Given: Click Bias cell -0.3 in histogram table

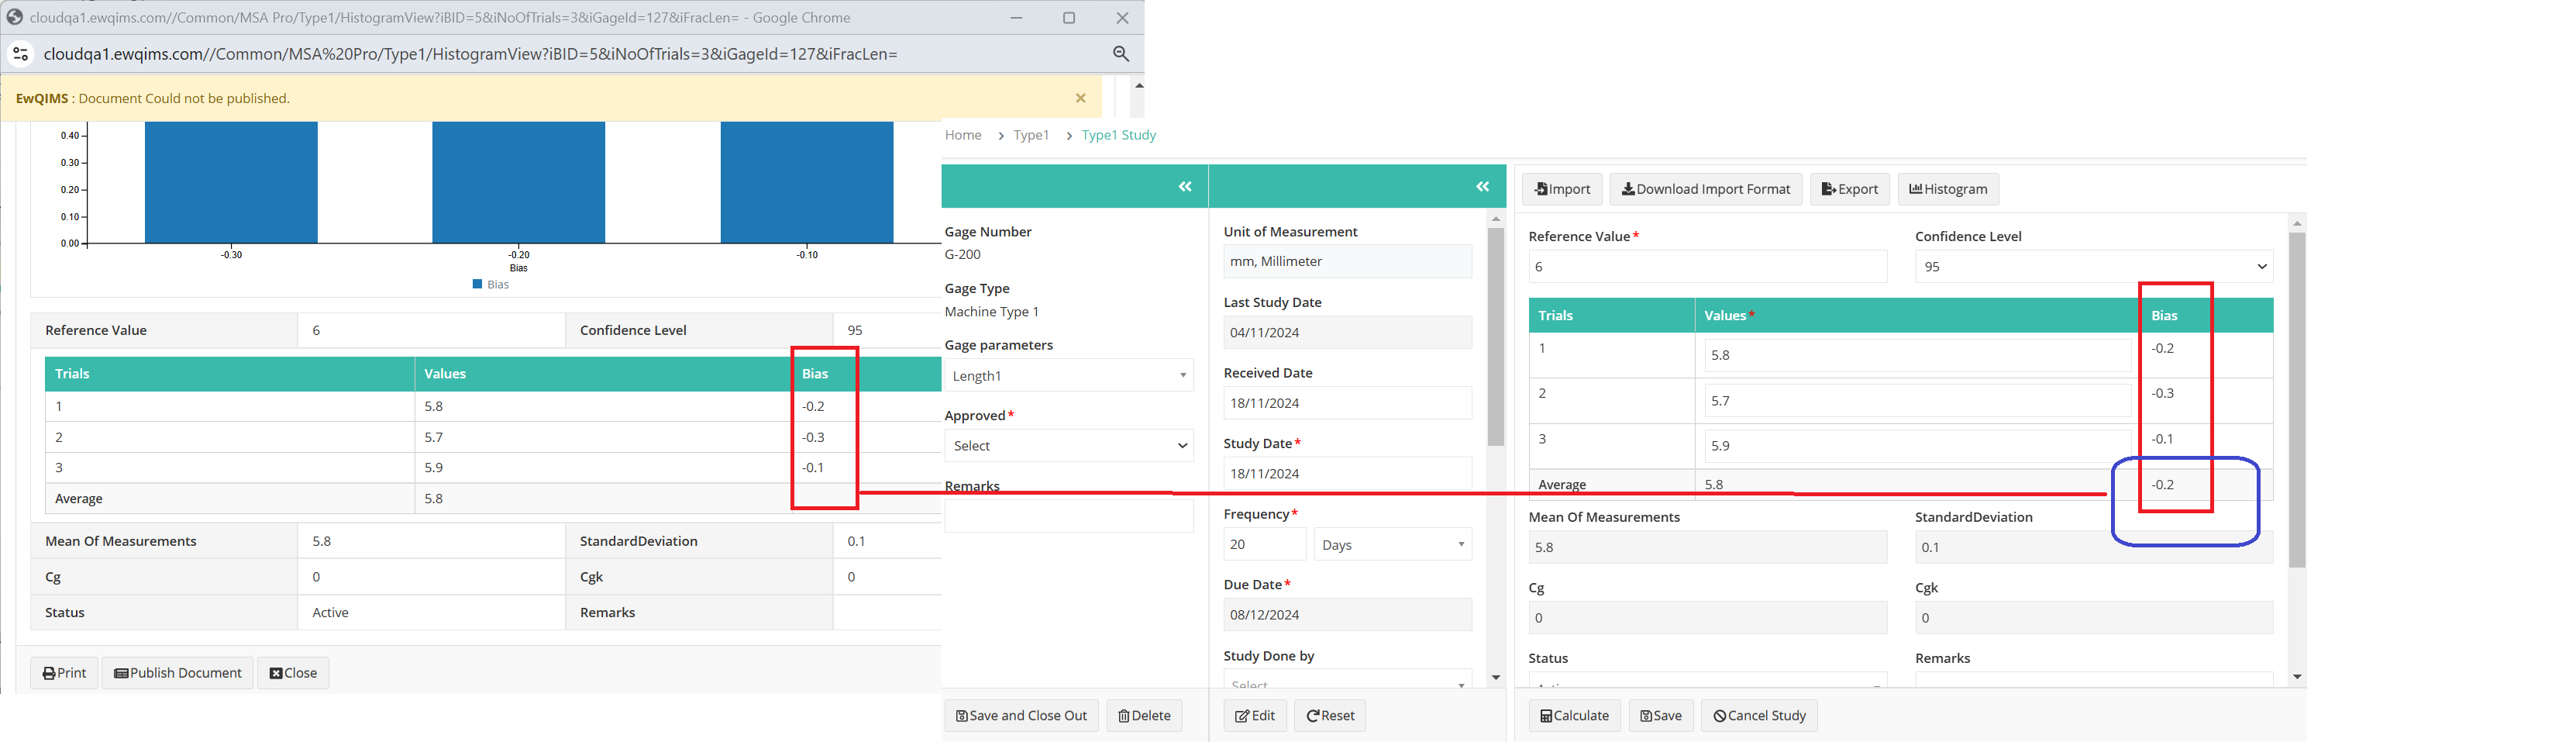Looking at the screenshot, I should [813, 437].
